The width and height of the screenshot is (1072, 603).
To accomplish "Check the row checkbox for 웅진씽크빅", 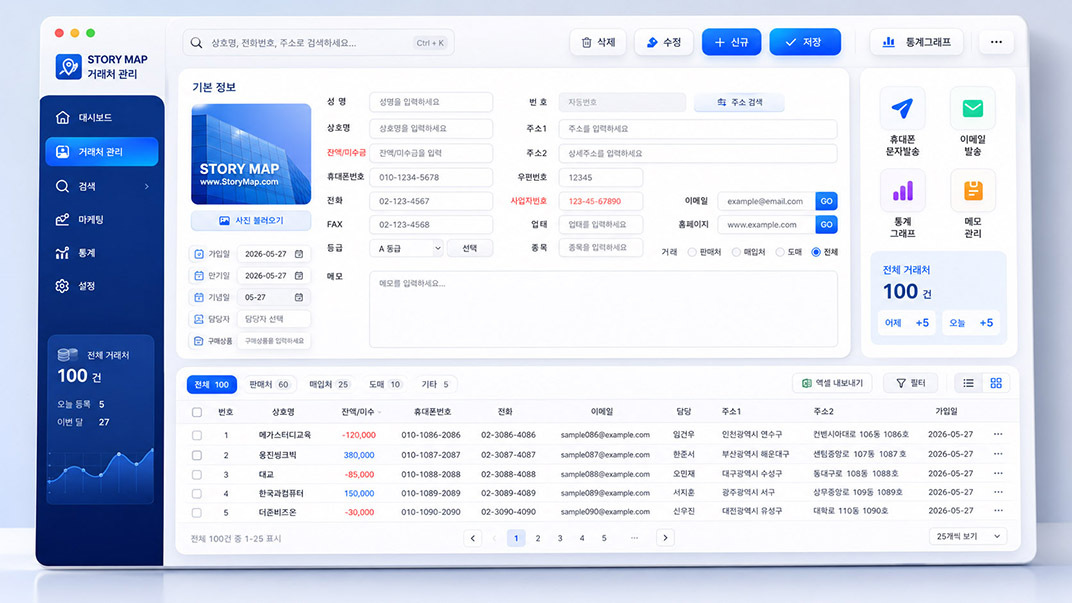I will pos(197,455).
